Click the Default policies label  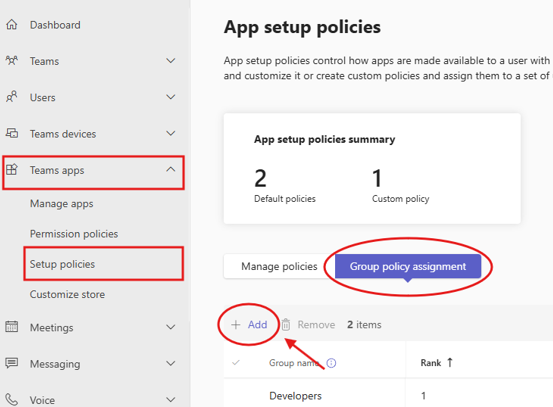[x=285, y=199]
